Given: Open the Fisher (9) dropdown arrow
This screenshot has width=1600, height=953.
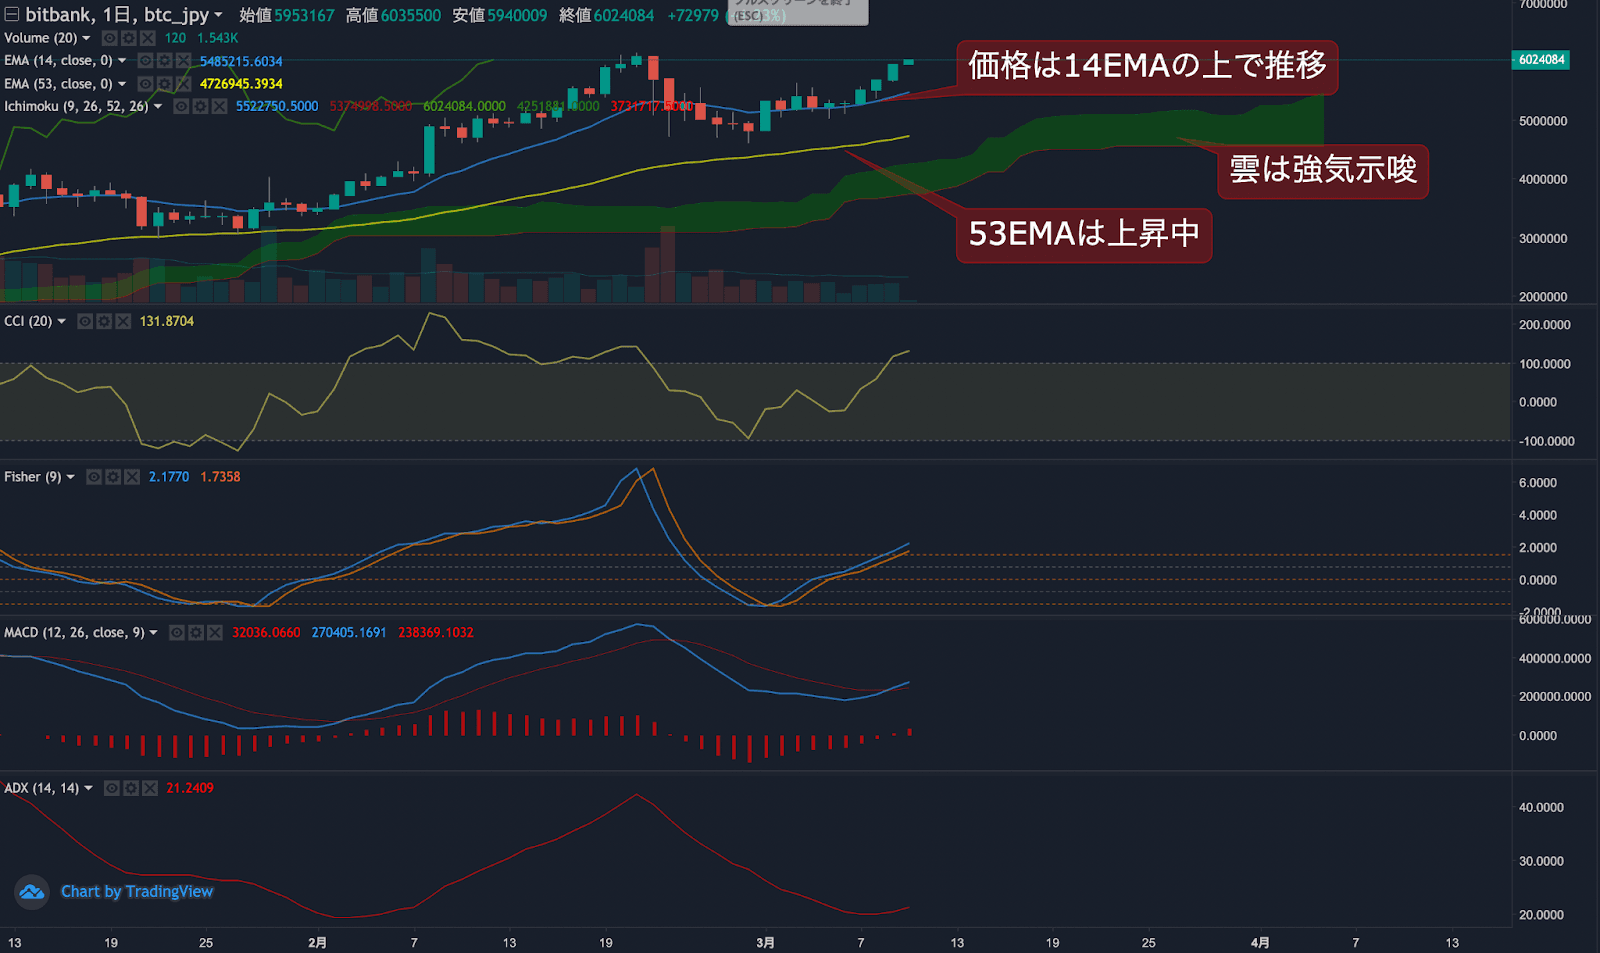Looking at the screenshot, I should pos(70,477).
